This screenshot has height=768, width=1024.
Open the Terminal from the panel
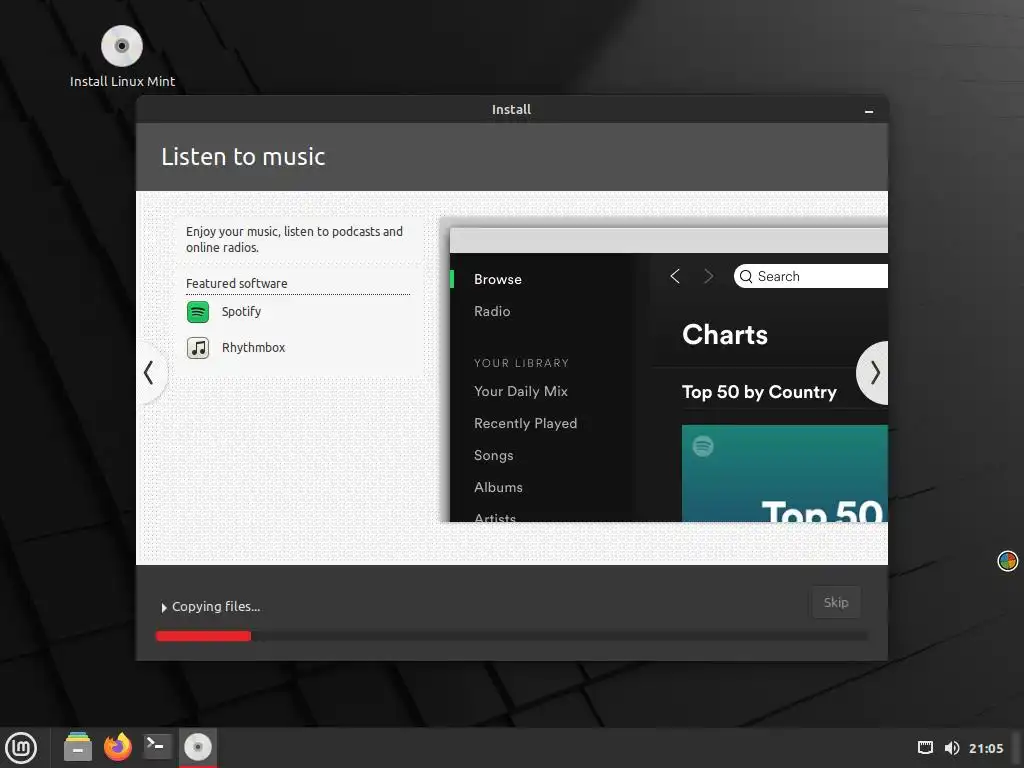(157, 746)
